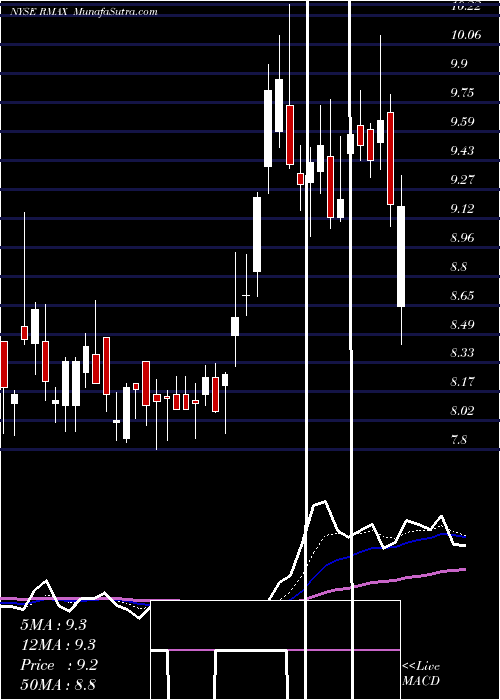Click the '50MA : 8.8' readout
Screen dimensions: 500x700
click(58, 685)
